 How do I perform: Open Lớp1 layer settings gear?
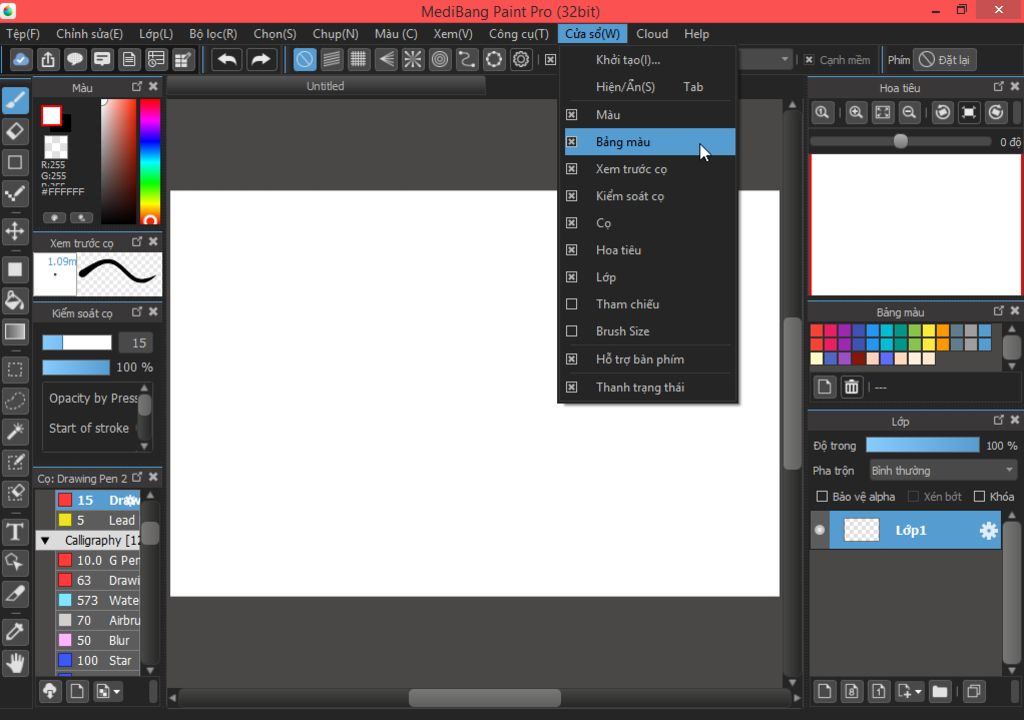[988, 531]
